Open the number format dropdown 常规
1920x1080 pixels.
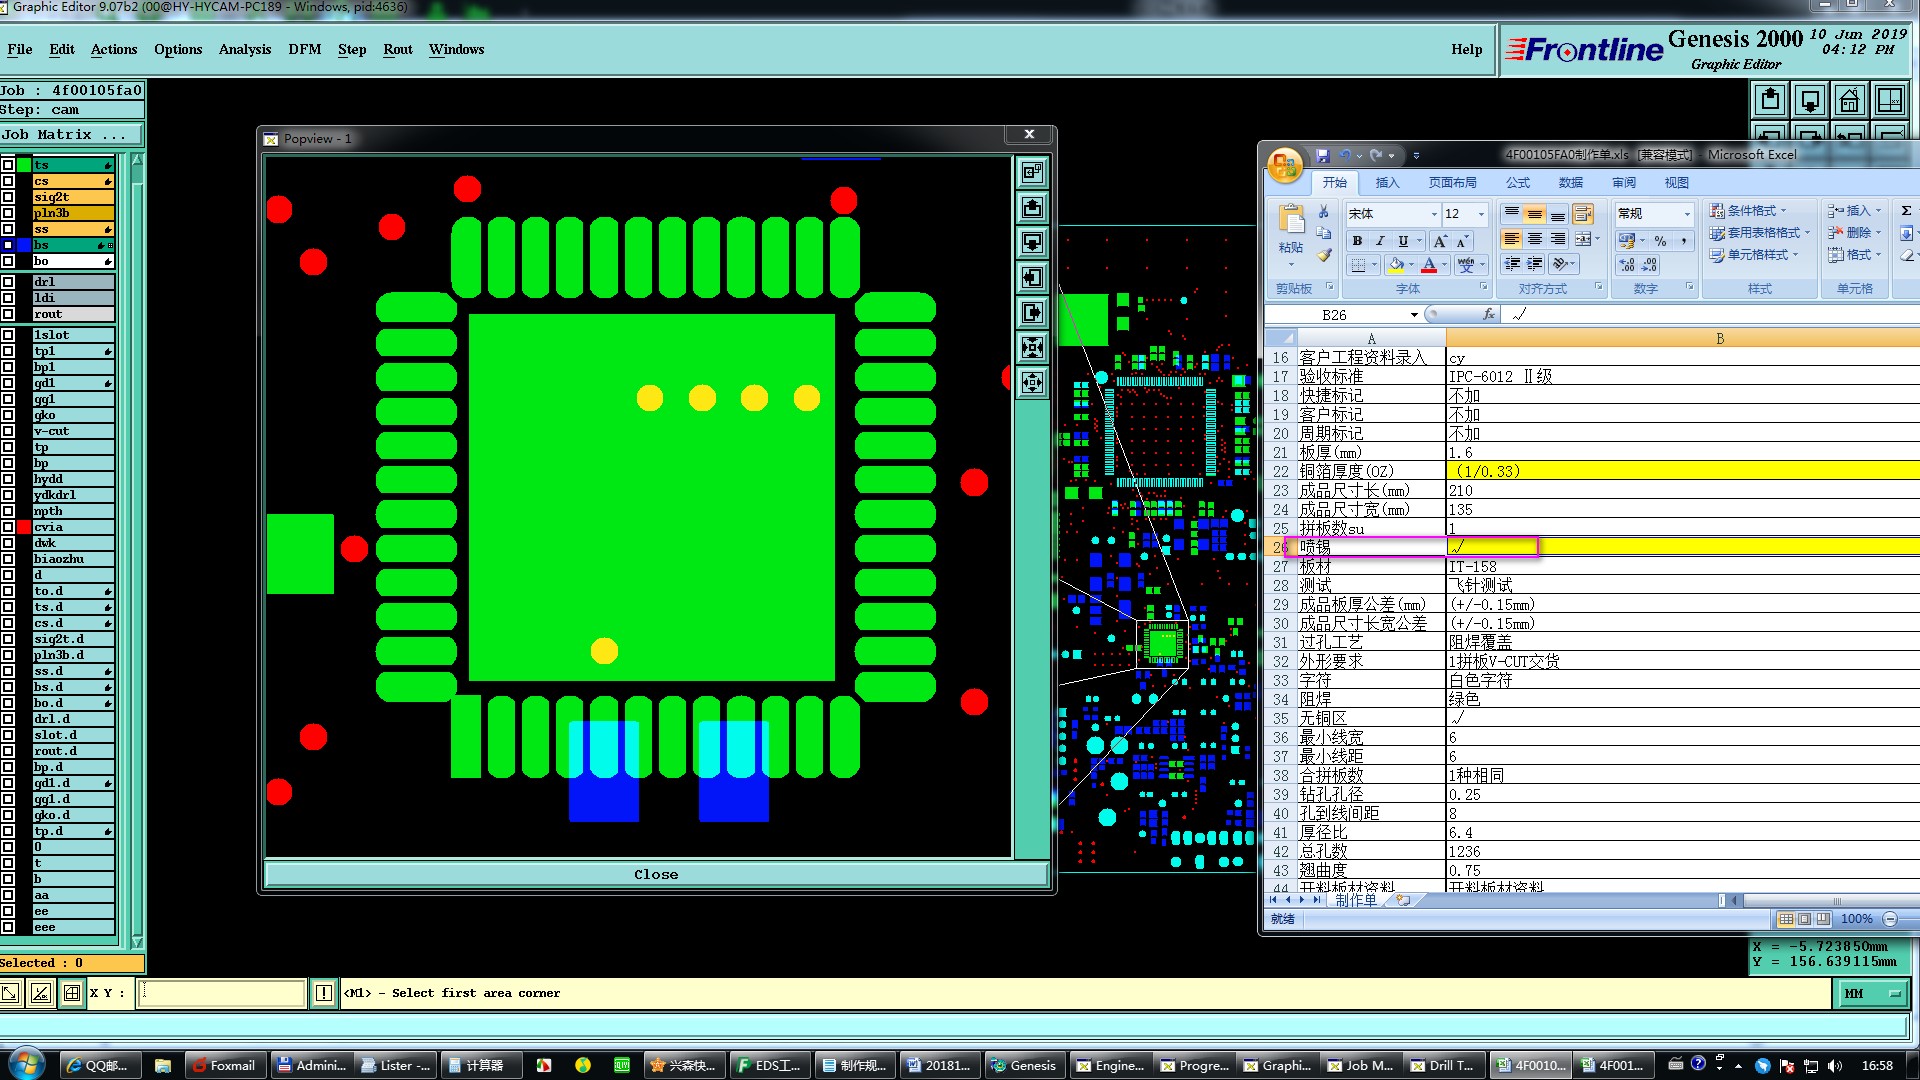click(1686, 214)
